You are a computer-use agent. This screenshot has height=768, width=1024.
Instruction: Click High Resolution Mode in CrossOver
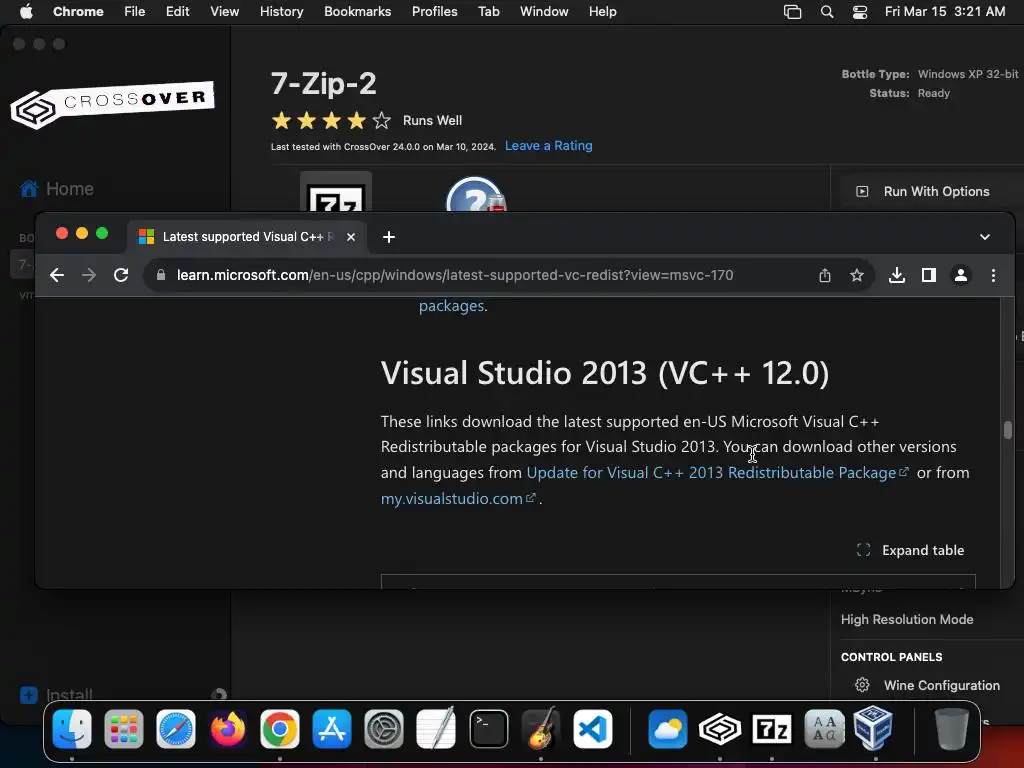(906, 619)
